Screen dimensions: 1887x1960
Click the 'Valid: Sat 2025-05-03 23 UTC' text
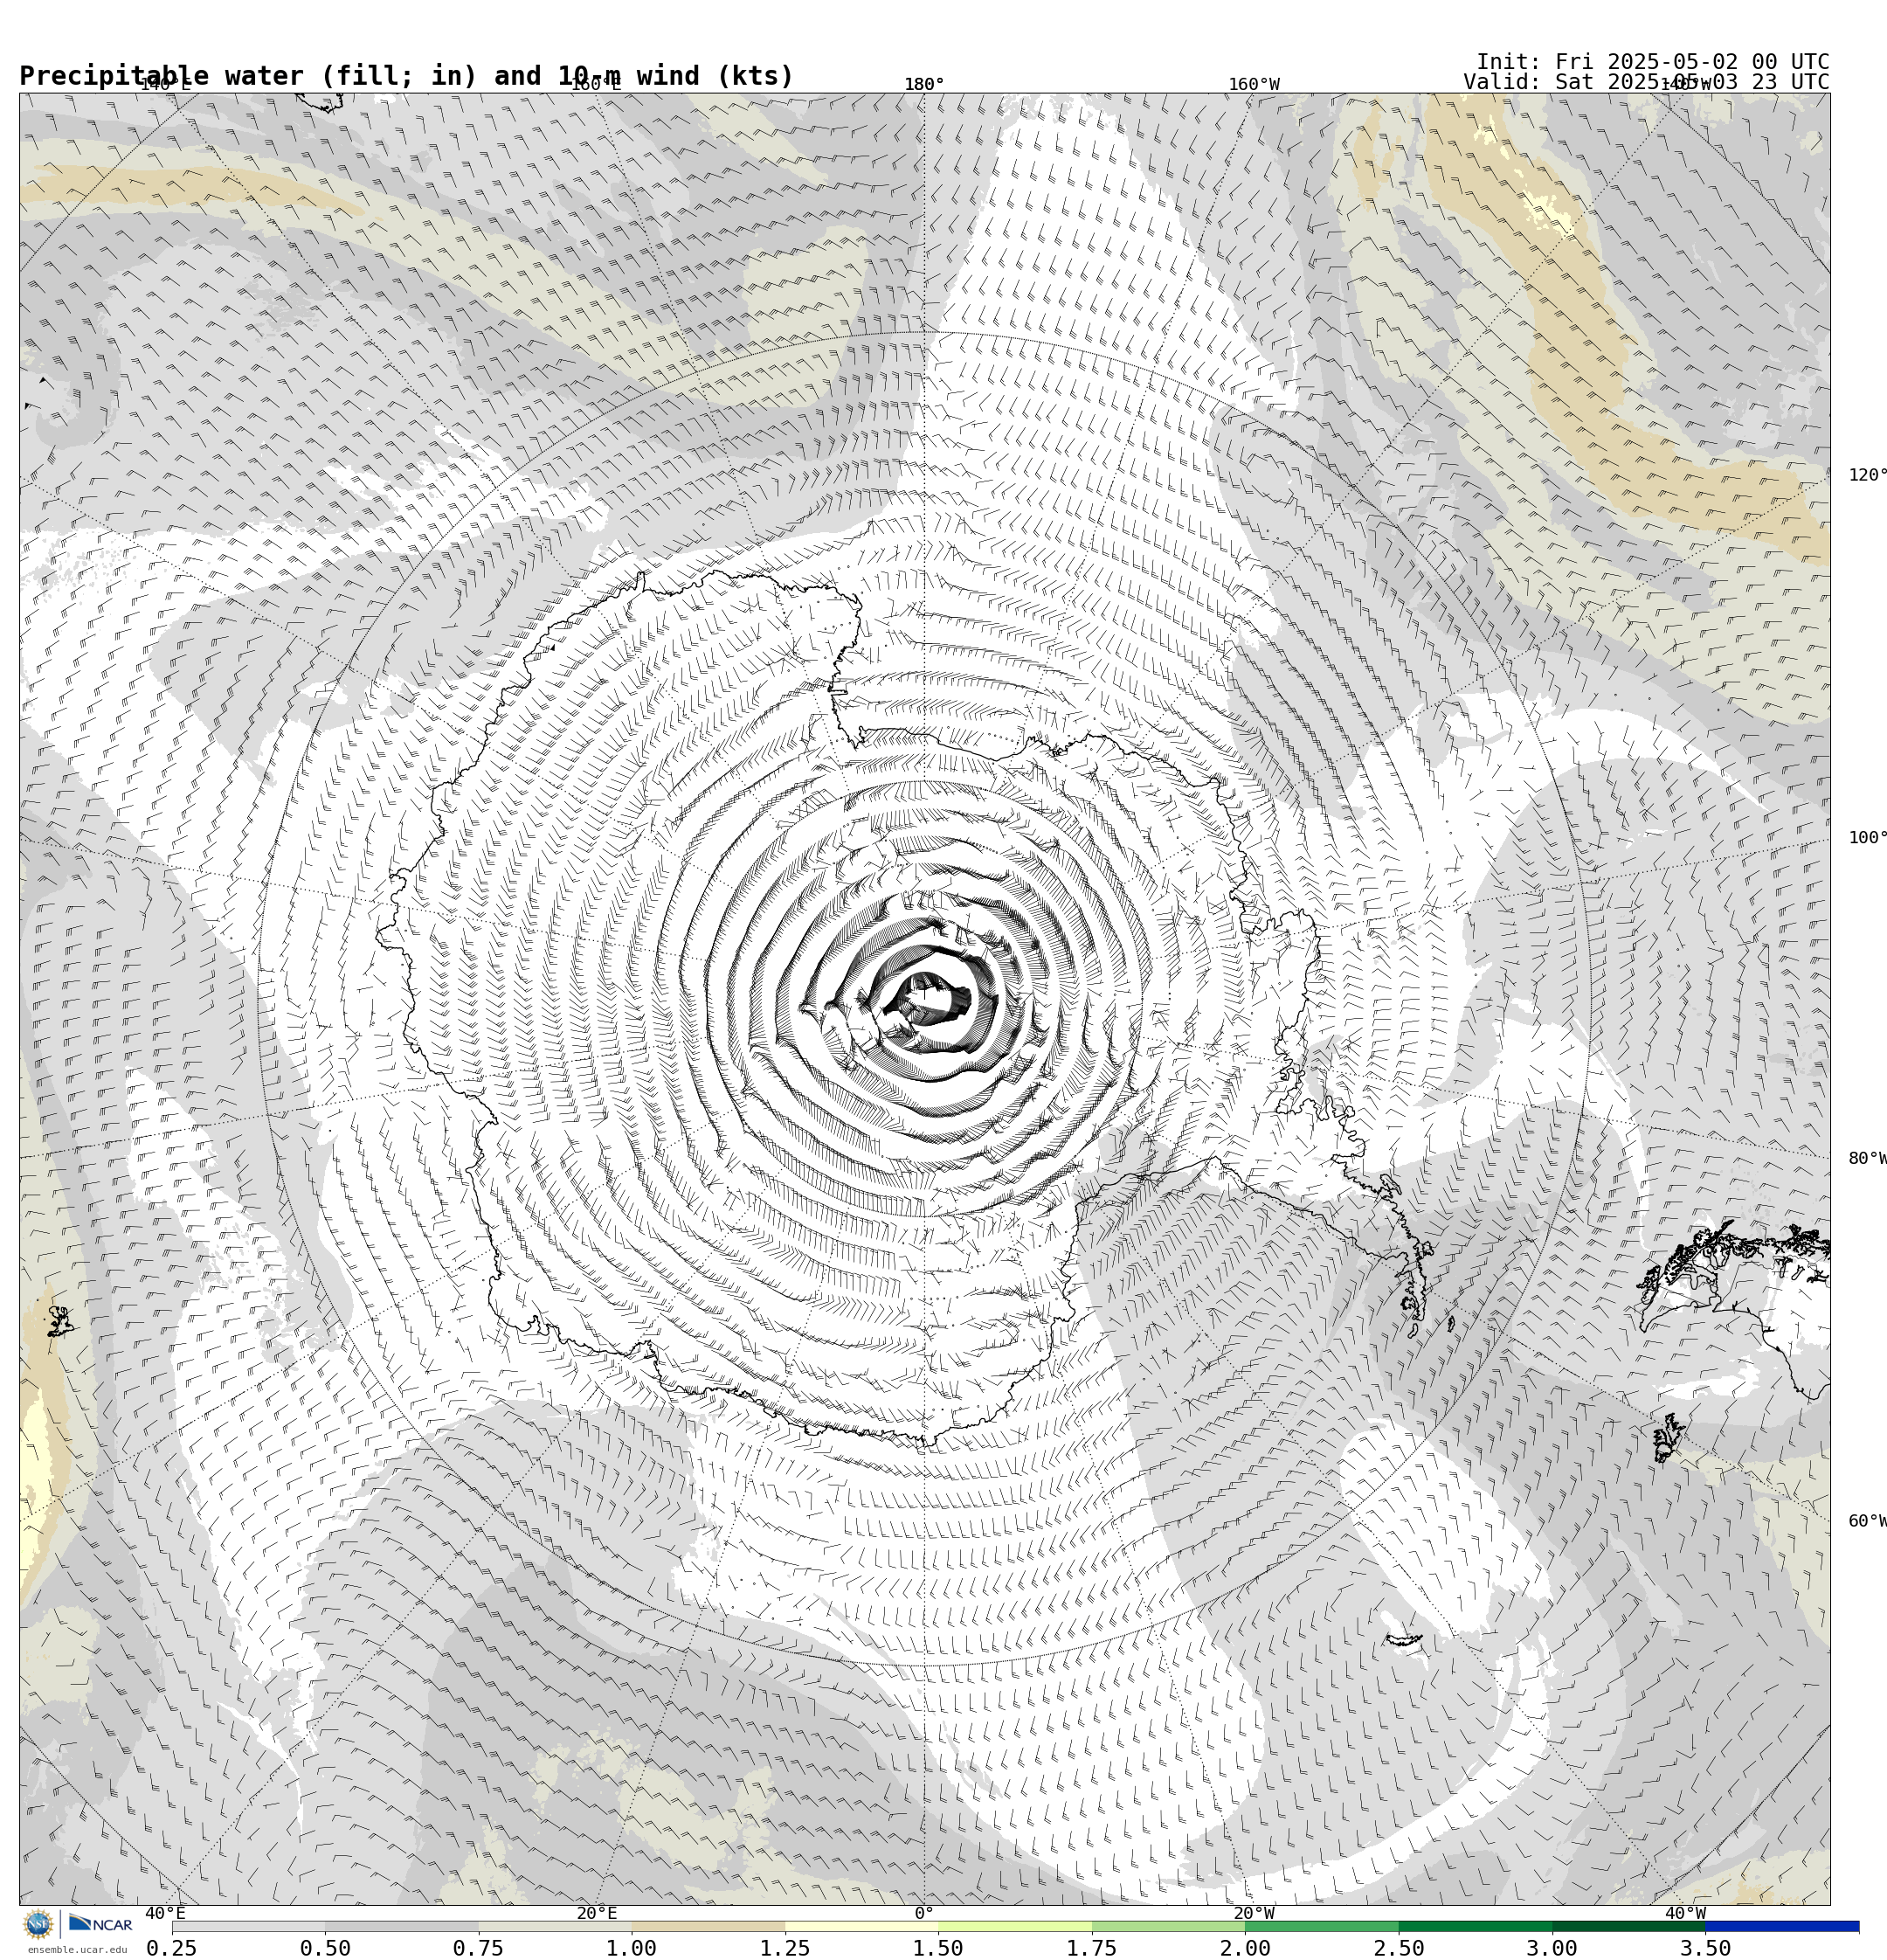click(x=1646, y=82)
